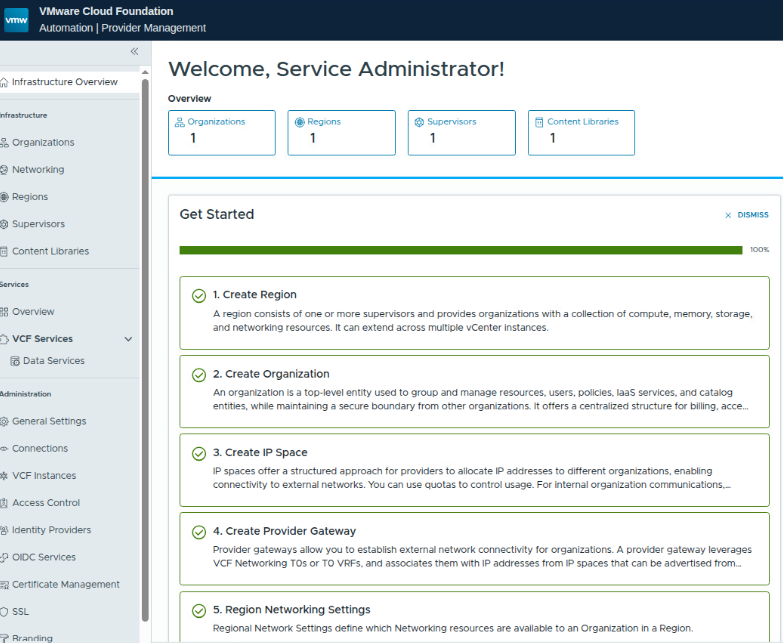The width and height of the screenshot is (783, 643).
Task: Dismiss the Get Started panel
Action: pos(747,215)
